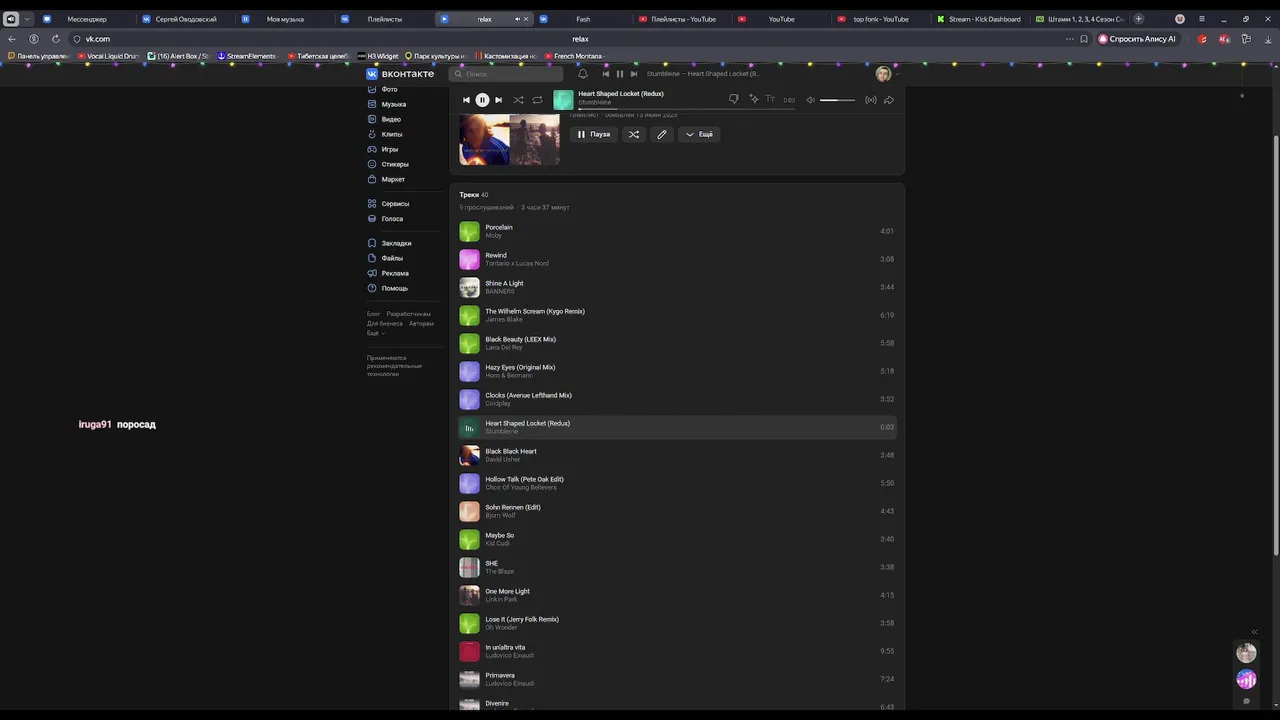
Task: Adjust the volume slider
Action: pyautogui.click(x=837, y=100)
